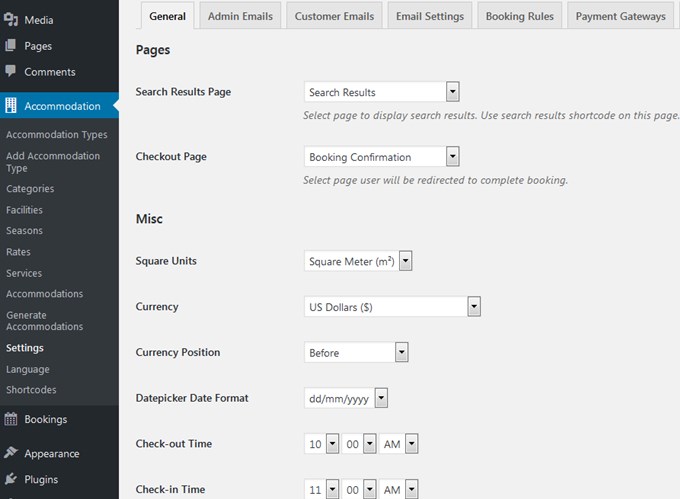Open the Facilities submenu link
The image size is (680, 499).
pyautogui.click(x=24, y=210)
